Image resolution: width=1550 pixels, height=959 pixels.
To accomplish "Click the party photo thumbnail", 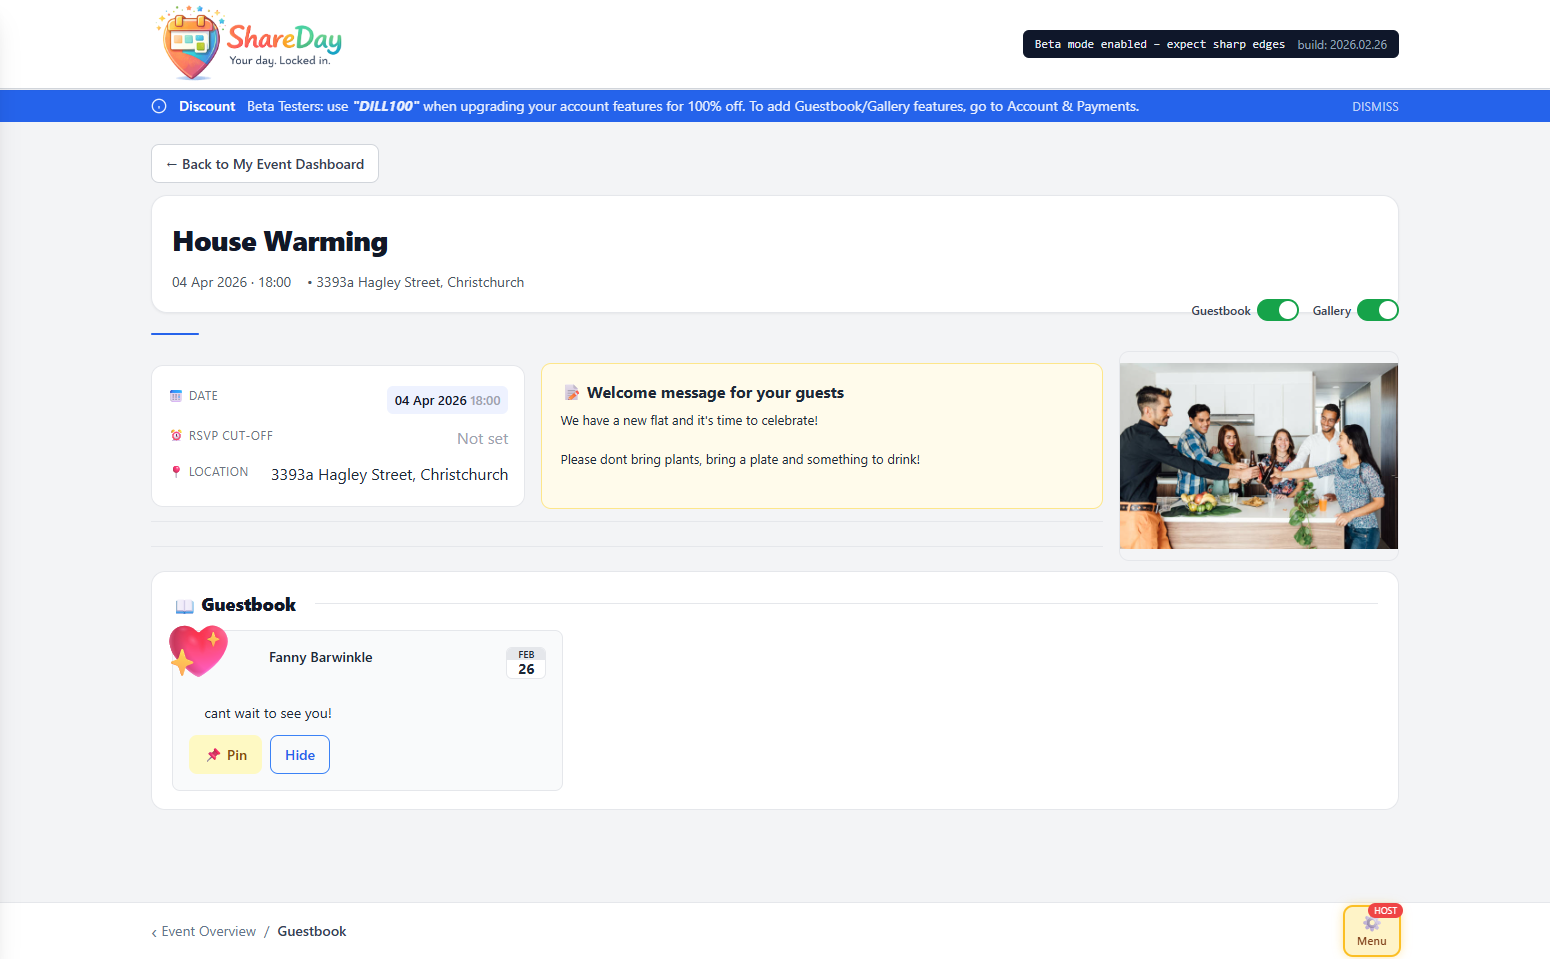I will pyautogui.click(x=1258, y=455).
